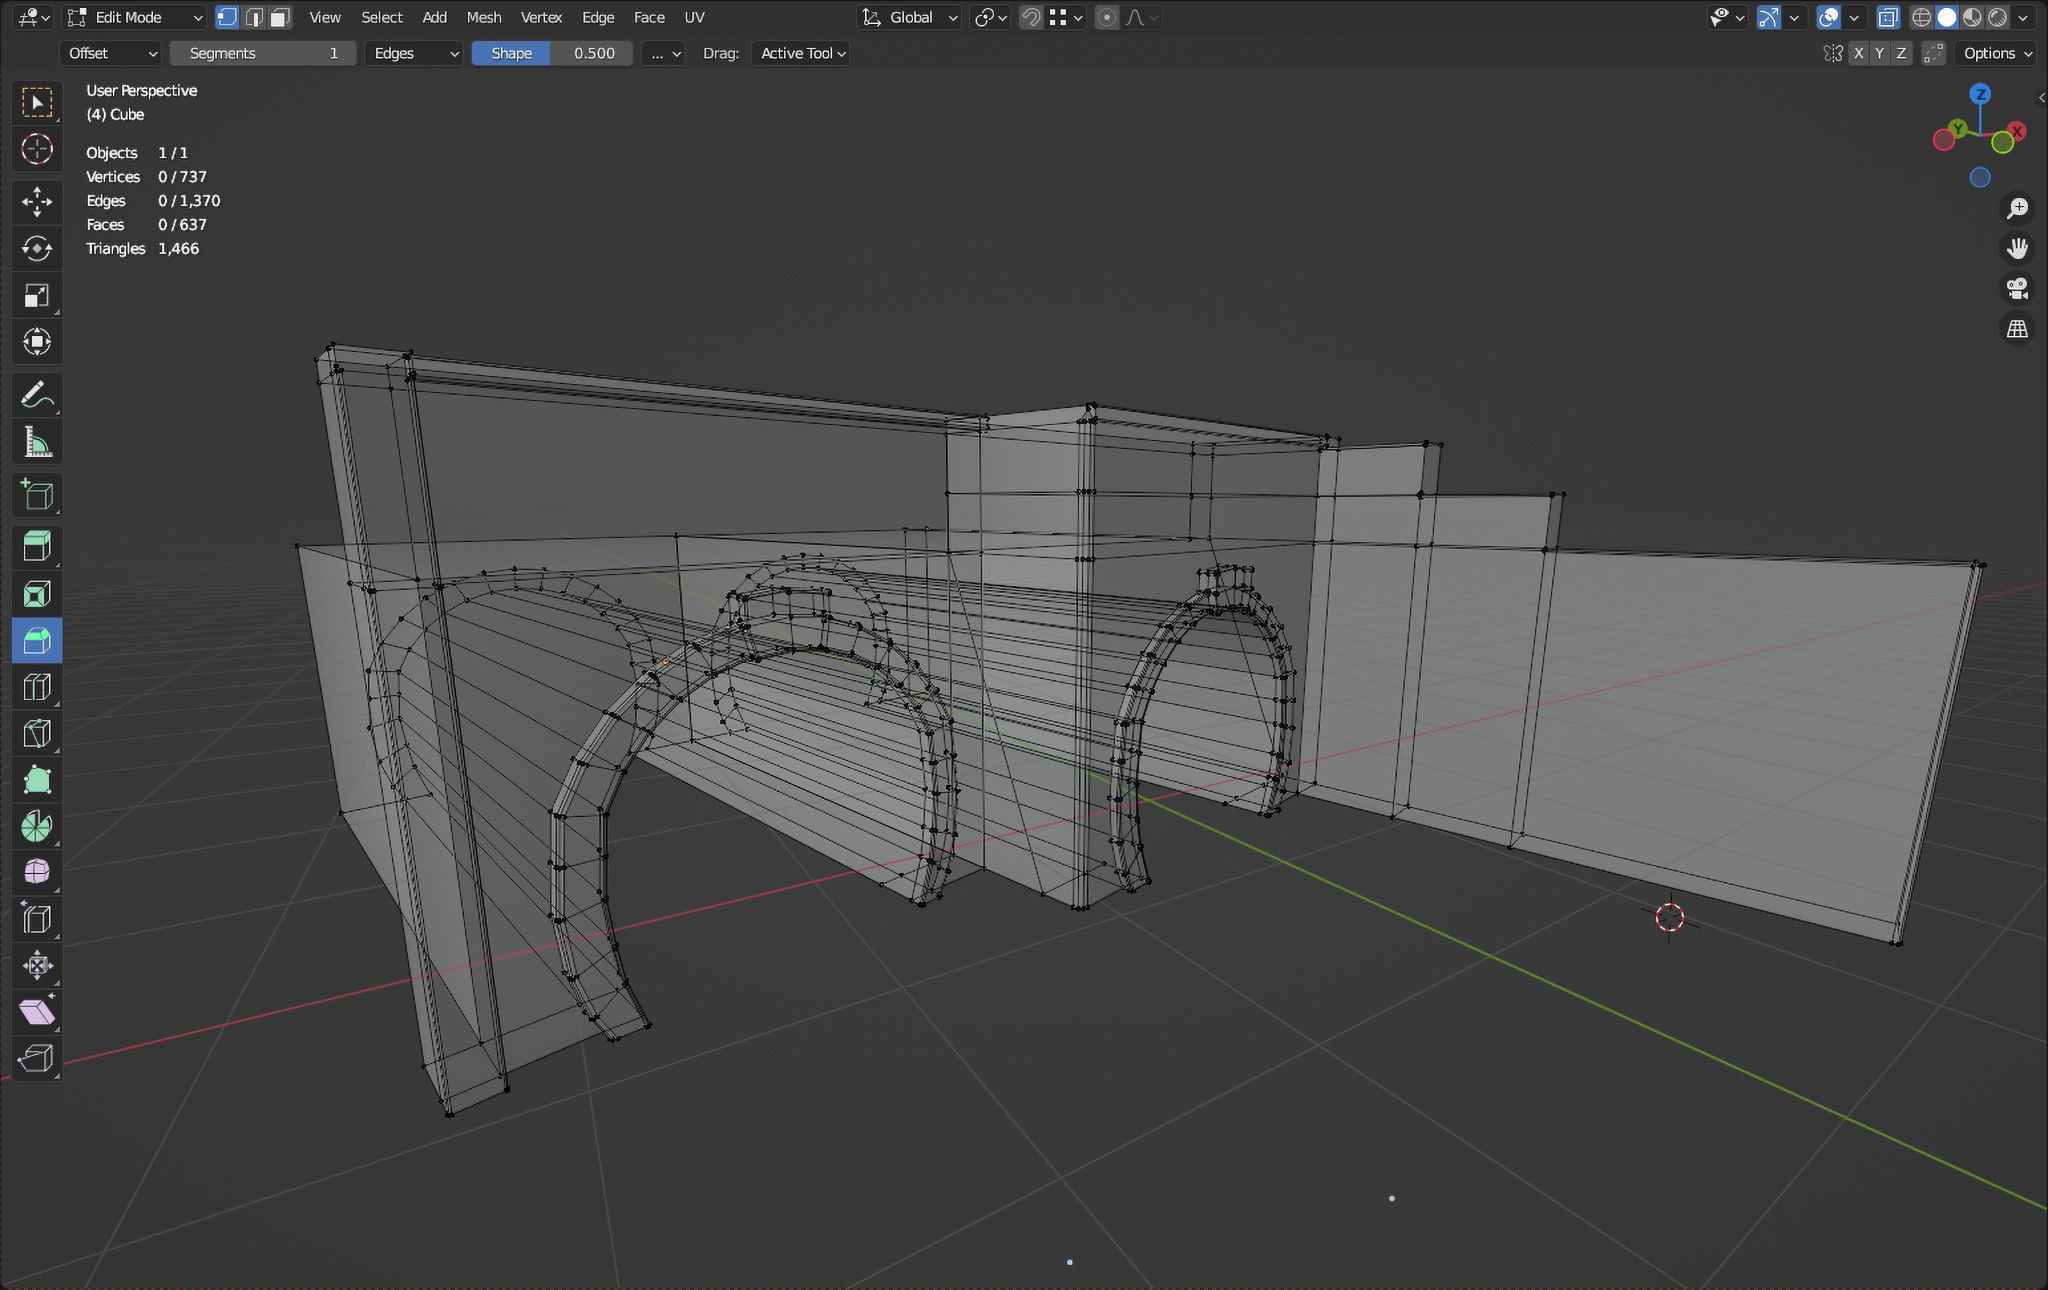Switch to material preview shading
This screenshot has height=1290, width=2048.
[1971, 17]
